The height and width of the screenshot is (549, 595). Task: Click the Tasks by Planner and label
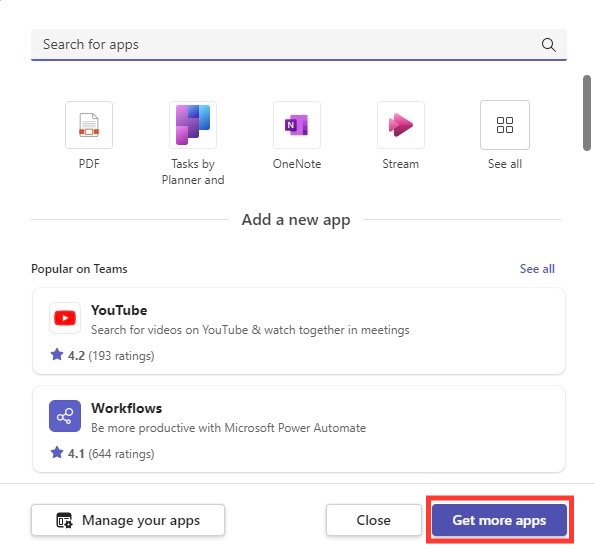193,172
